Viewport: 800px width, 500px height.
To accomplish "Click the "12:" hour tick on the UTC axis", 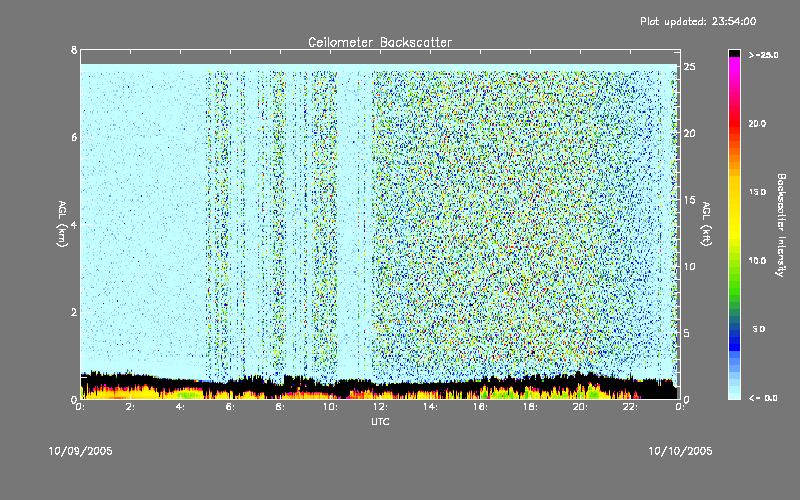I will [x=381, y=407].
